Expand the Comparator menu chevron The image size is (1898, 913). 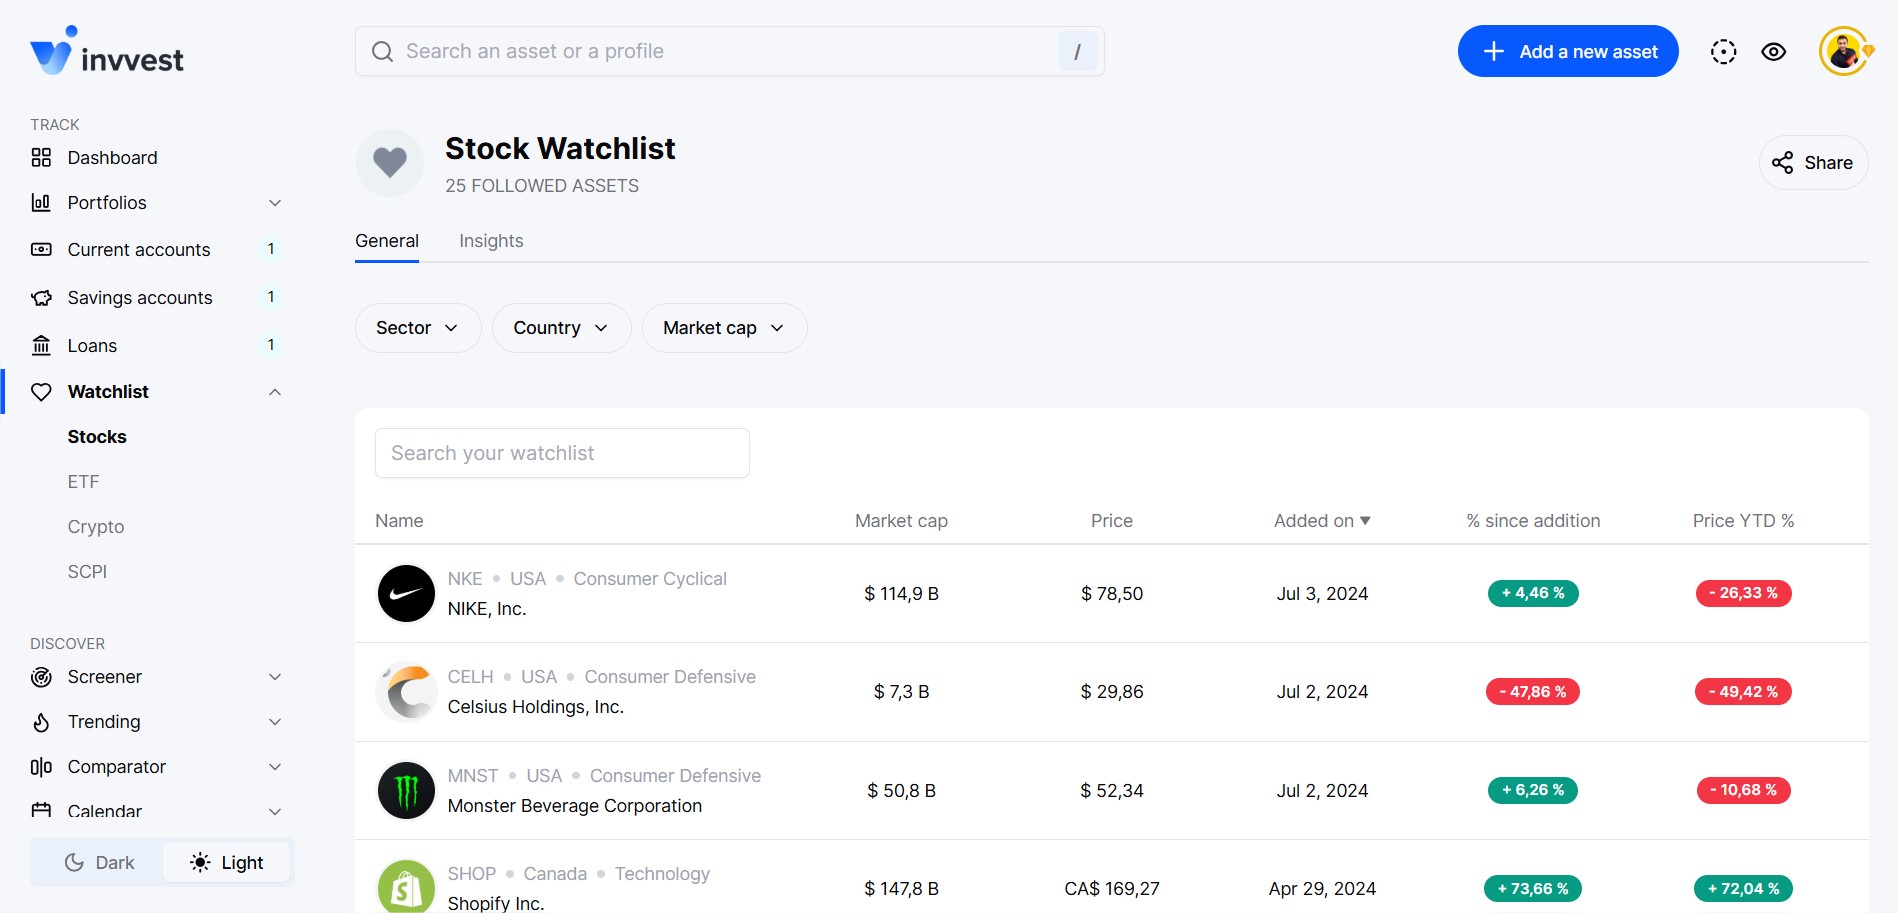275,767
